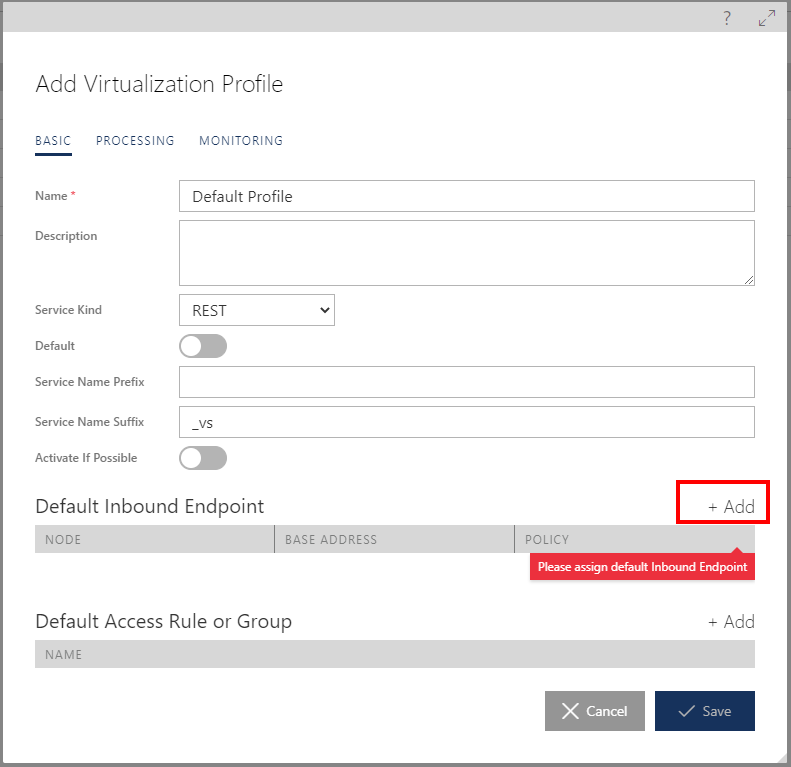
Task: Click the help question mark icon
Action: pos(727,18)
